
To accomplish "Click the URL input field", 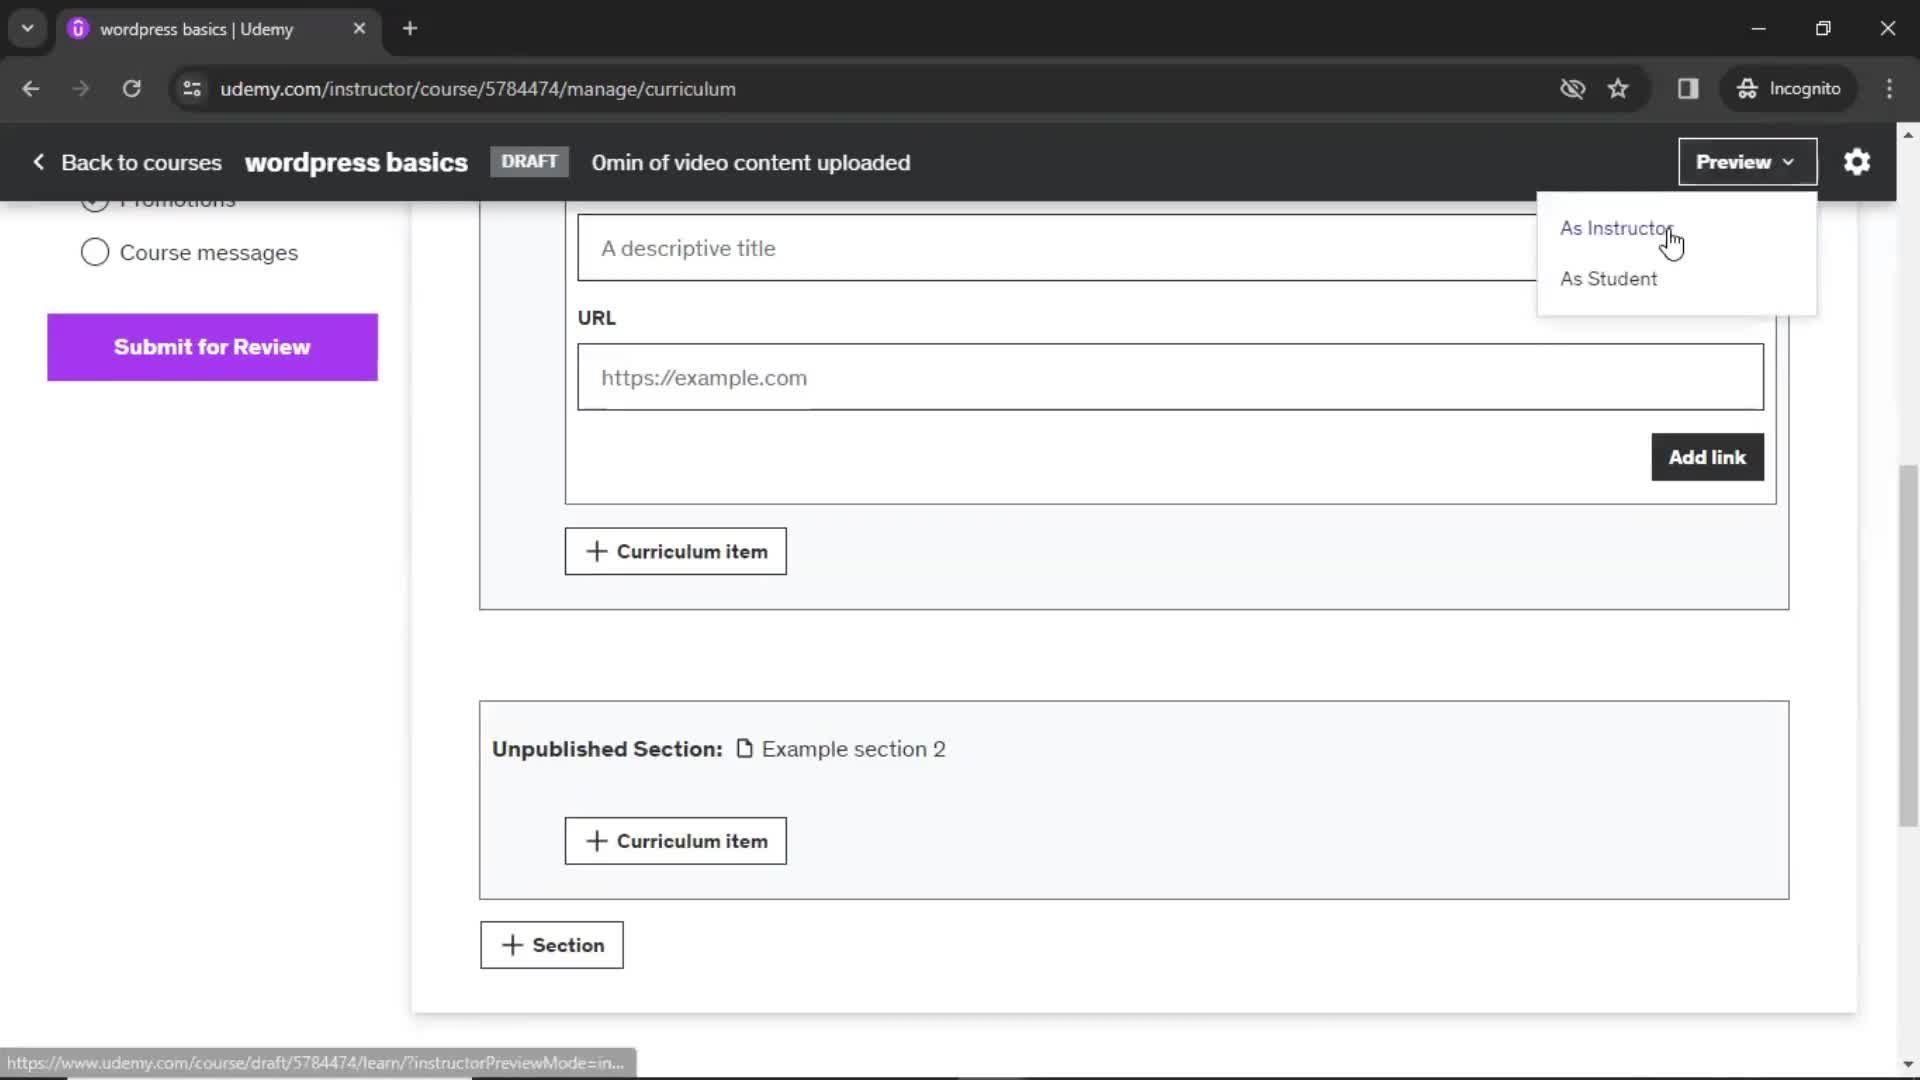I will tap(1170, 377).
